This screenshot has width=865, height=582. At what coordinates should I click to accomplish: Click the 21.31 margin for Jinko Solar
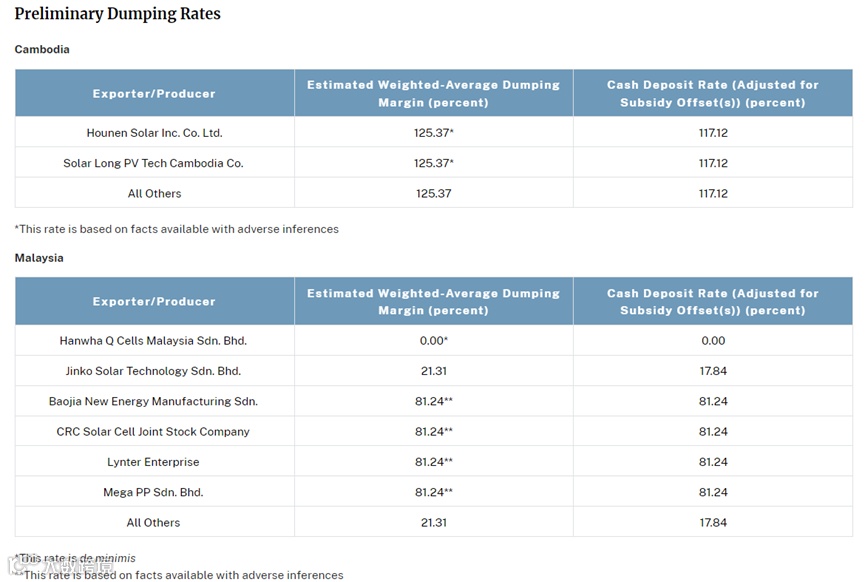tap(434, 371)
